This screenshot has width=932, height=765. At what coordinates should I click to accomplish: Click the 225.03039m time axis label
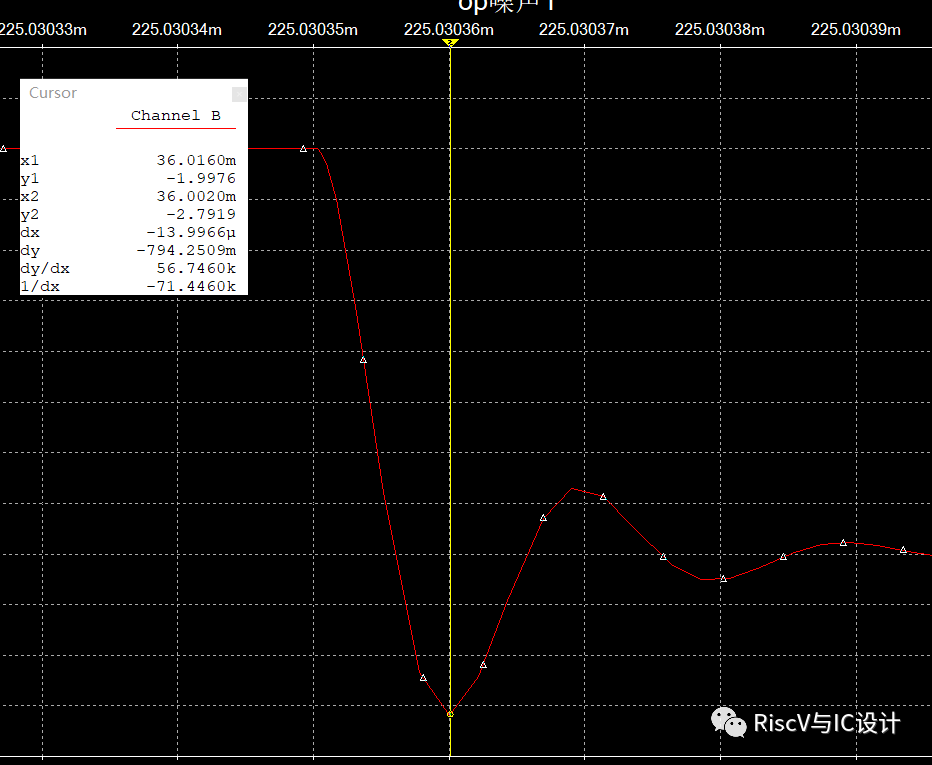pos(855,29)
